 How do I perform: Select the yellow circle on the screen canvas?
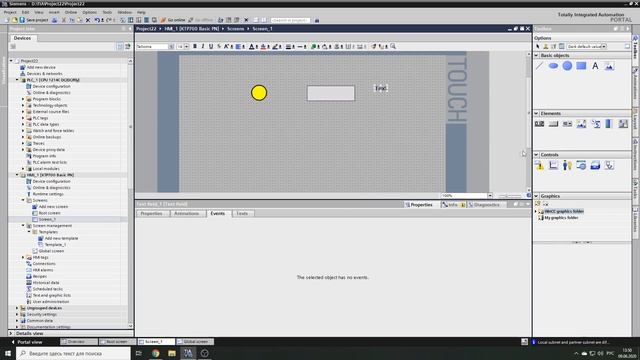click(x=259, y=93)
